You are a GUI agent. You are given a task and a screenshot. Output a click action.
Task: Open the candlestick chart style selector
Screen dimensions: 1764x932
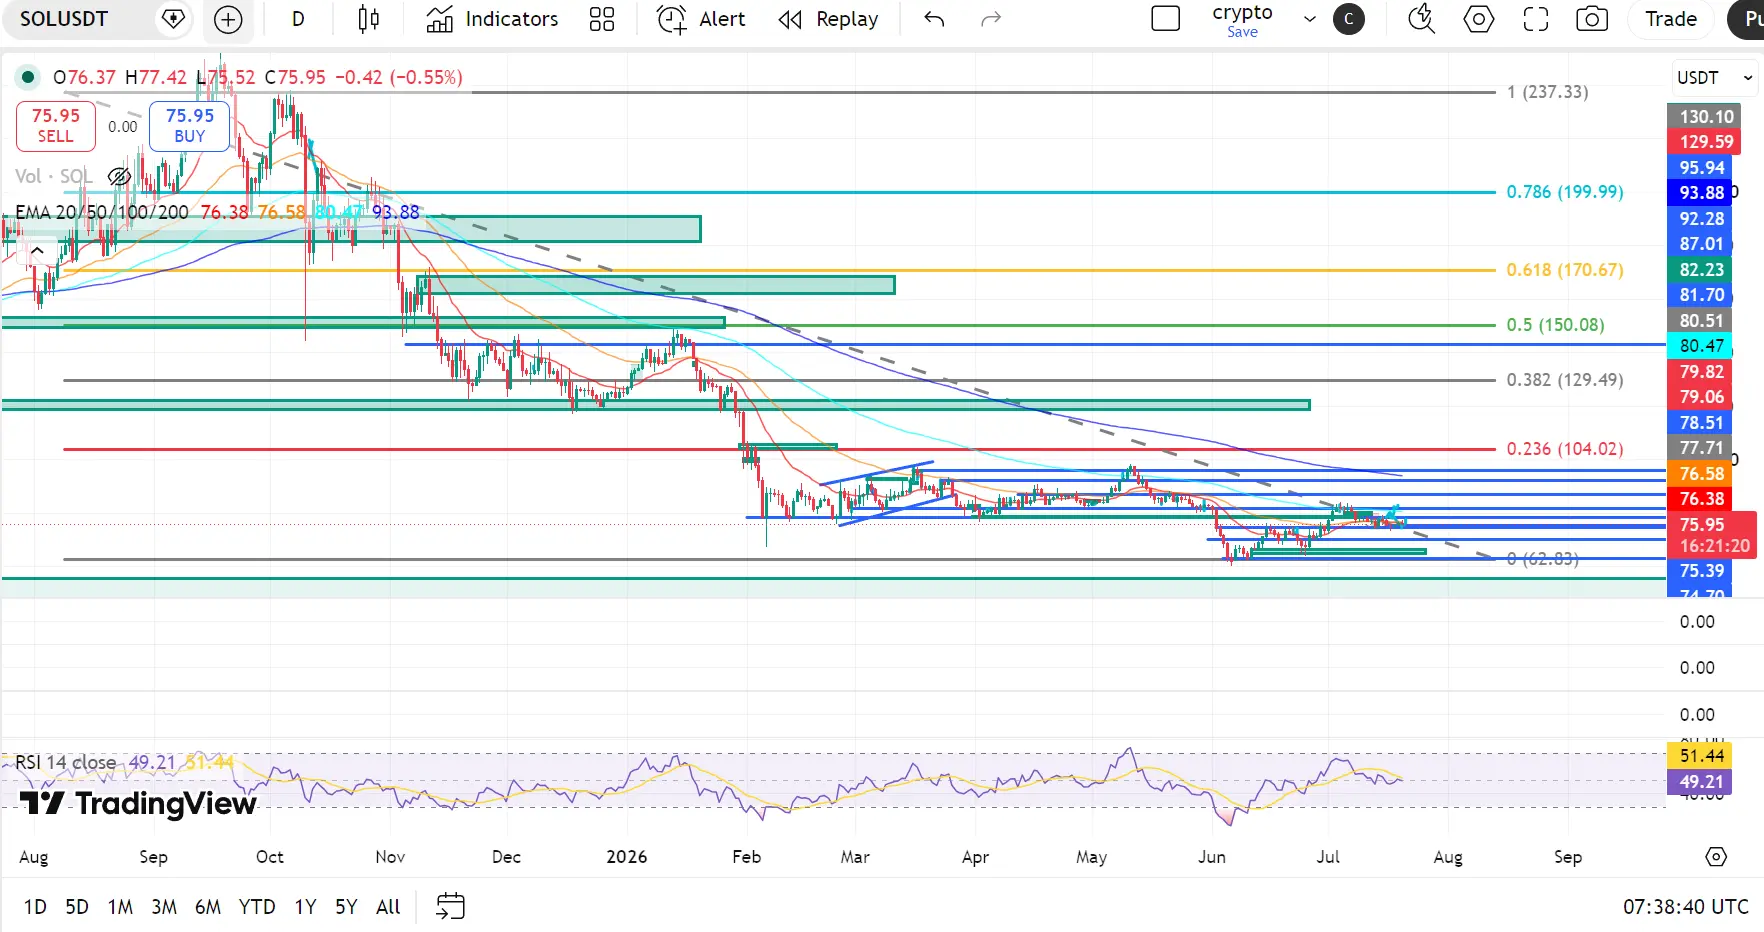[x=368, y=19]
